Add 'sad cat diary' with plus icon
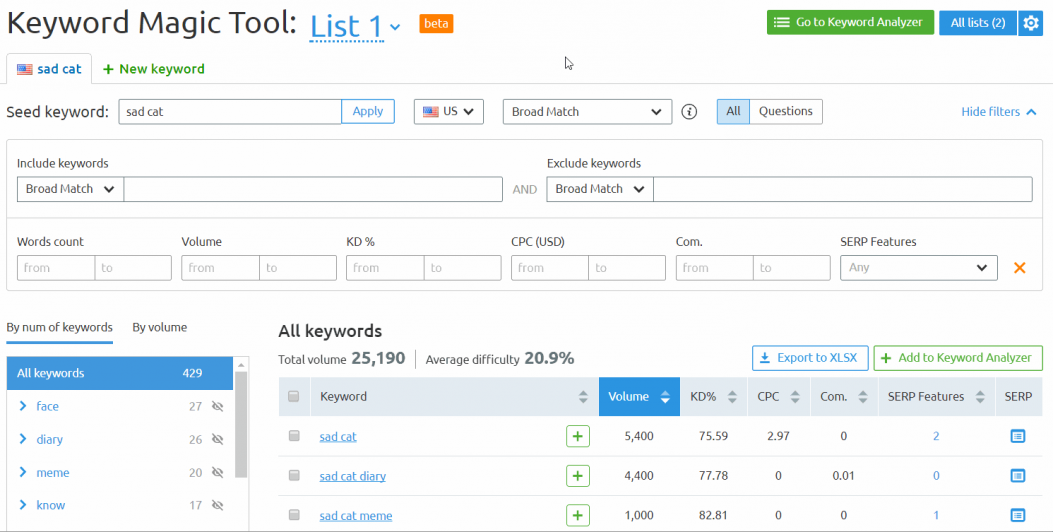The image size is (1053, 532). point(578,476)
